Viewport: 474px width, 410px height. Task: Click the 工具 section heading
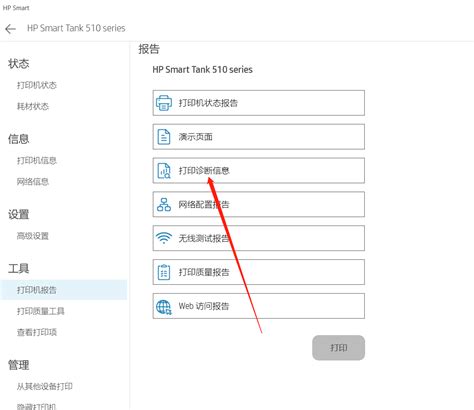point(18,268)
